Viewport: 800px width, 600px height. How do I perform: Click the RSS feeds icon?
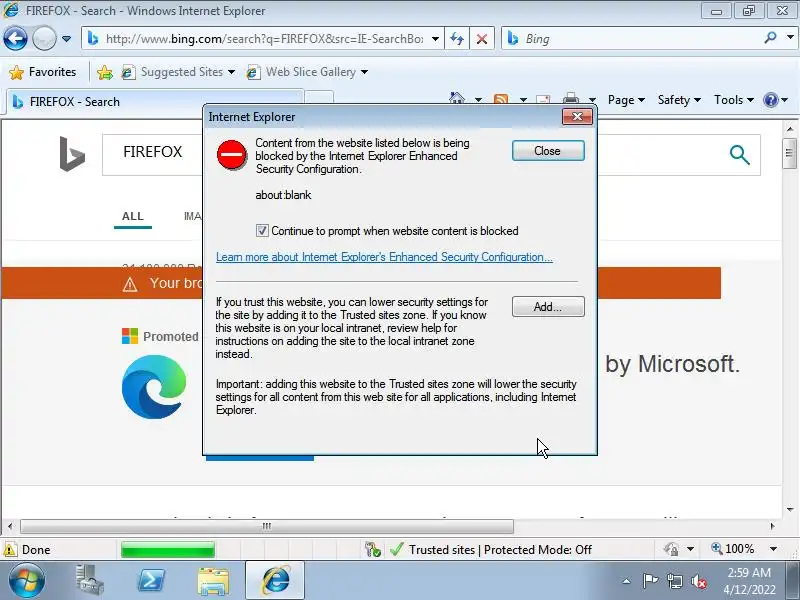501,99
